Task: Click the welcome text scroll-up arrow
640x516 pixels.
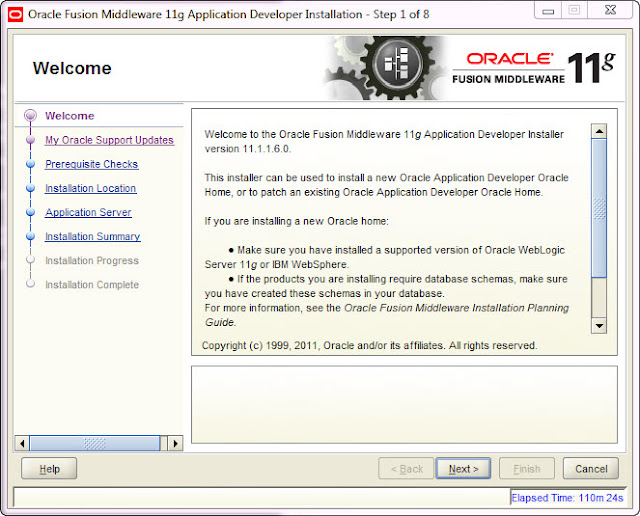Action: 599,131
